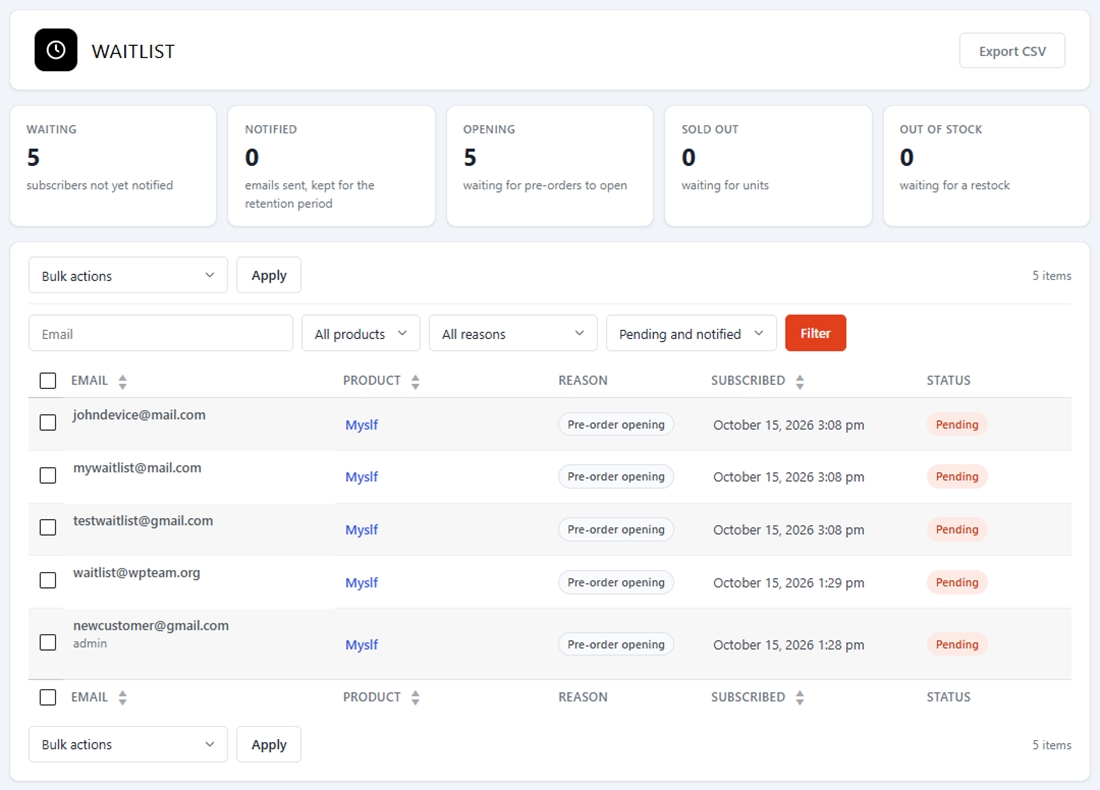Click the email mywaitlist@mail.com
The height and width of the screenshot is (790, 1100).
[x=137, y=468]
